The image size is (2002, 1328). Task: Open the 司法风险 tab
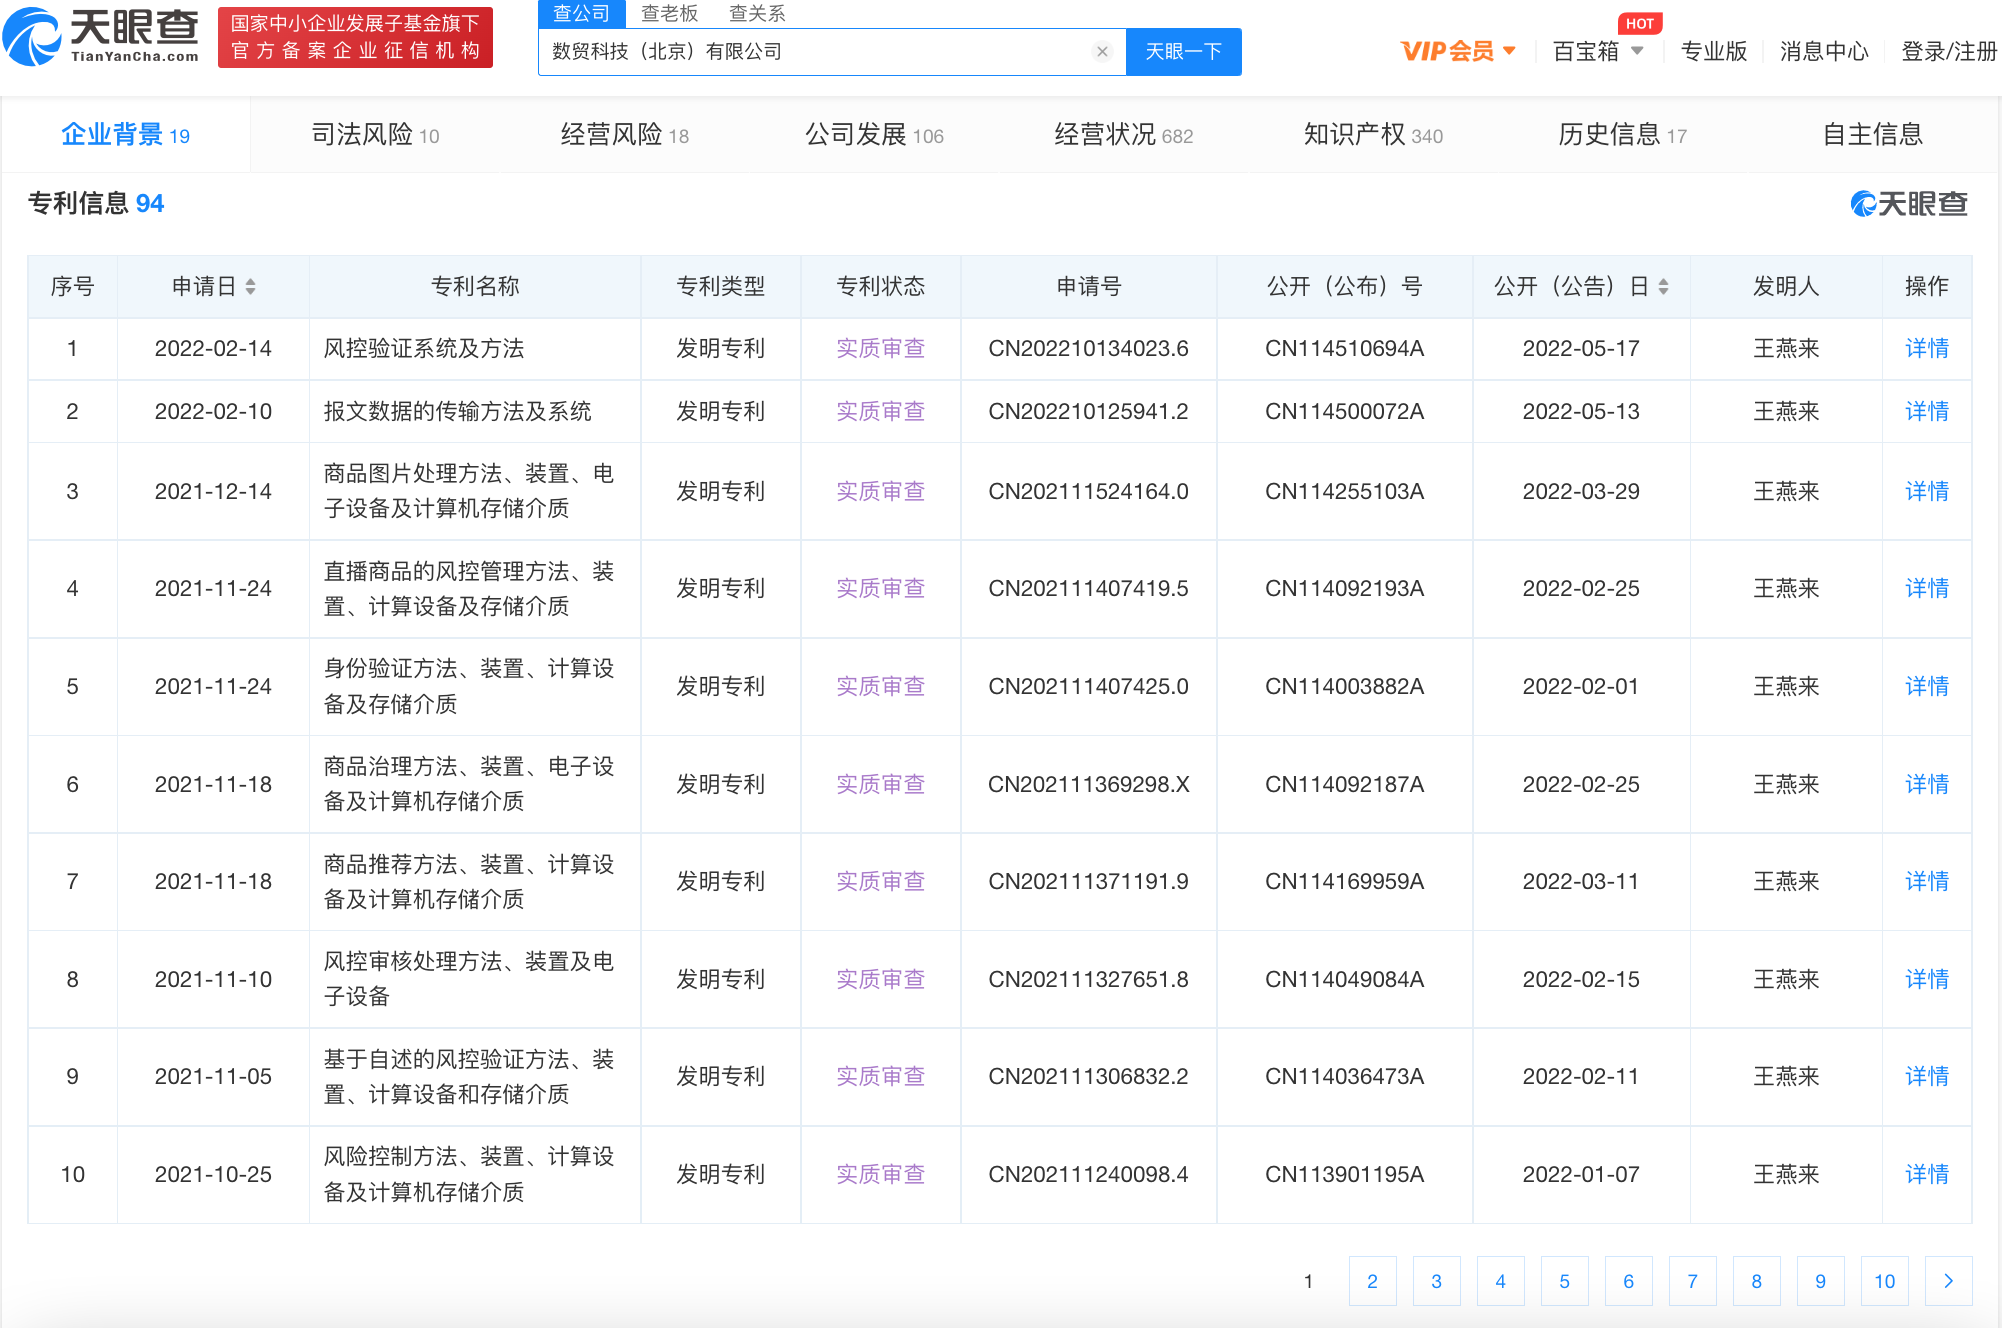(375, 134)
